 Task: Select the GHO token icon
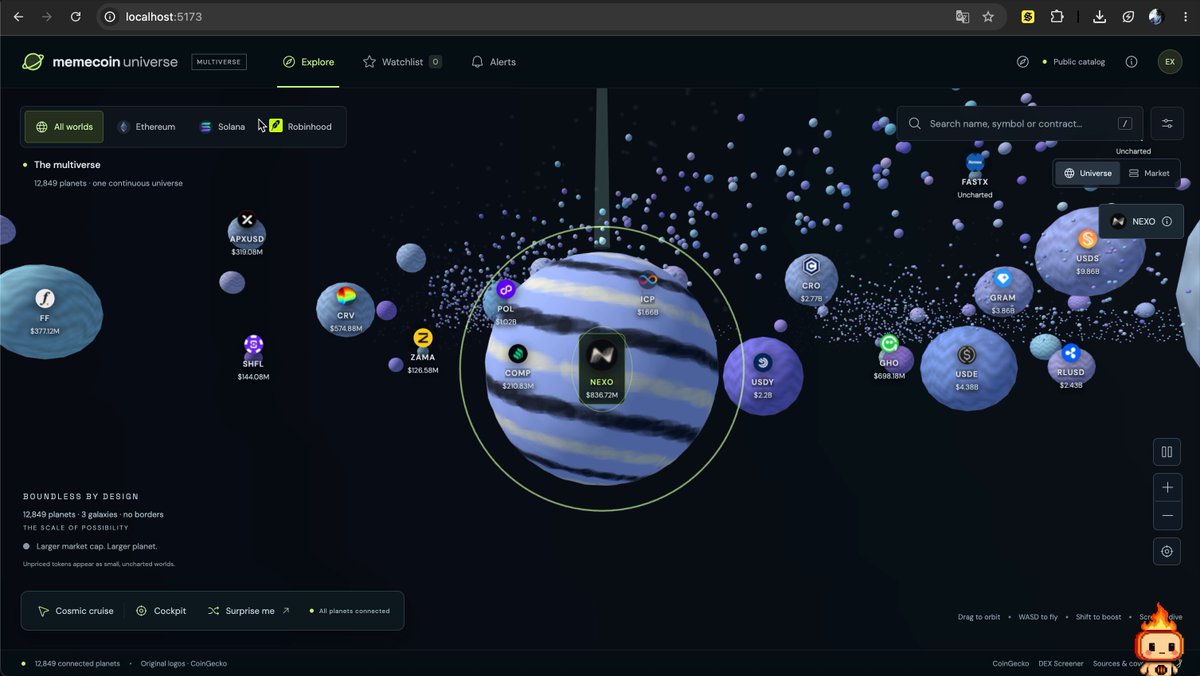tap(889, 345)
